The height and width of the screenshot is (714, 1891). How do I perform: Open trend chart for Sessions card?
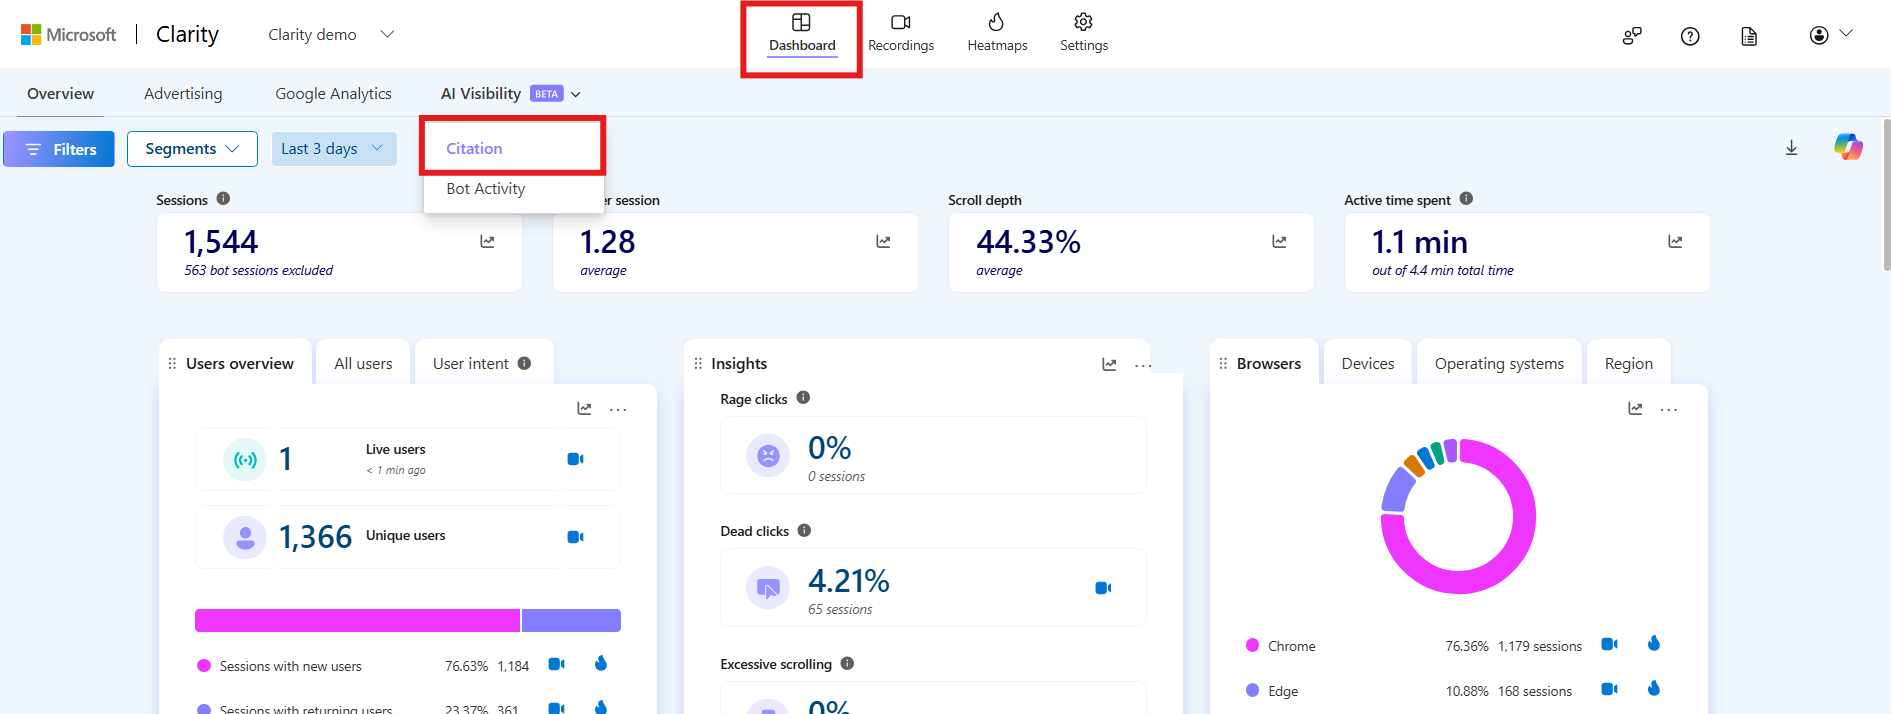tap(487, 241)
